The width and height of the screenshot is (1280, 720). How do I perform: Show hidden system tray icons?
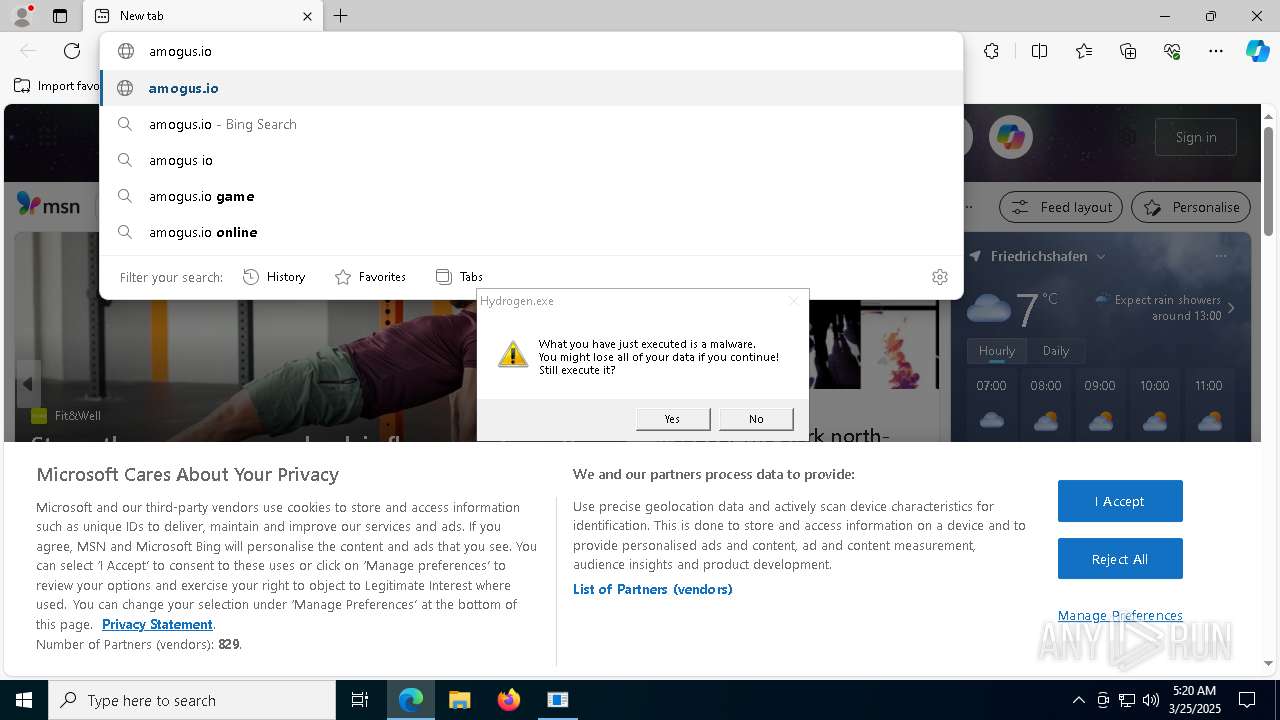[x=1078, y=700]
